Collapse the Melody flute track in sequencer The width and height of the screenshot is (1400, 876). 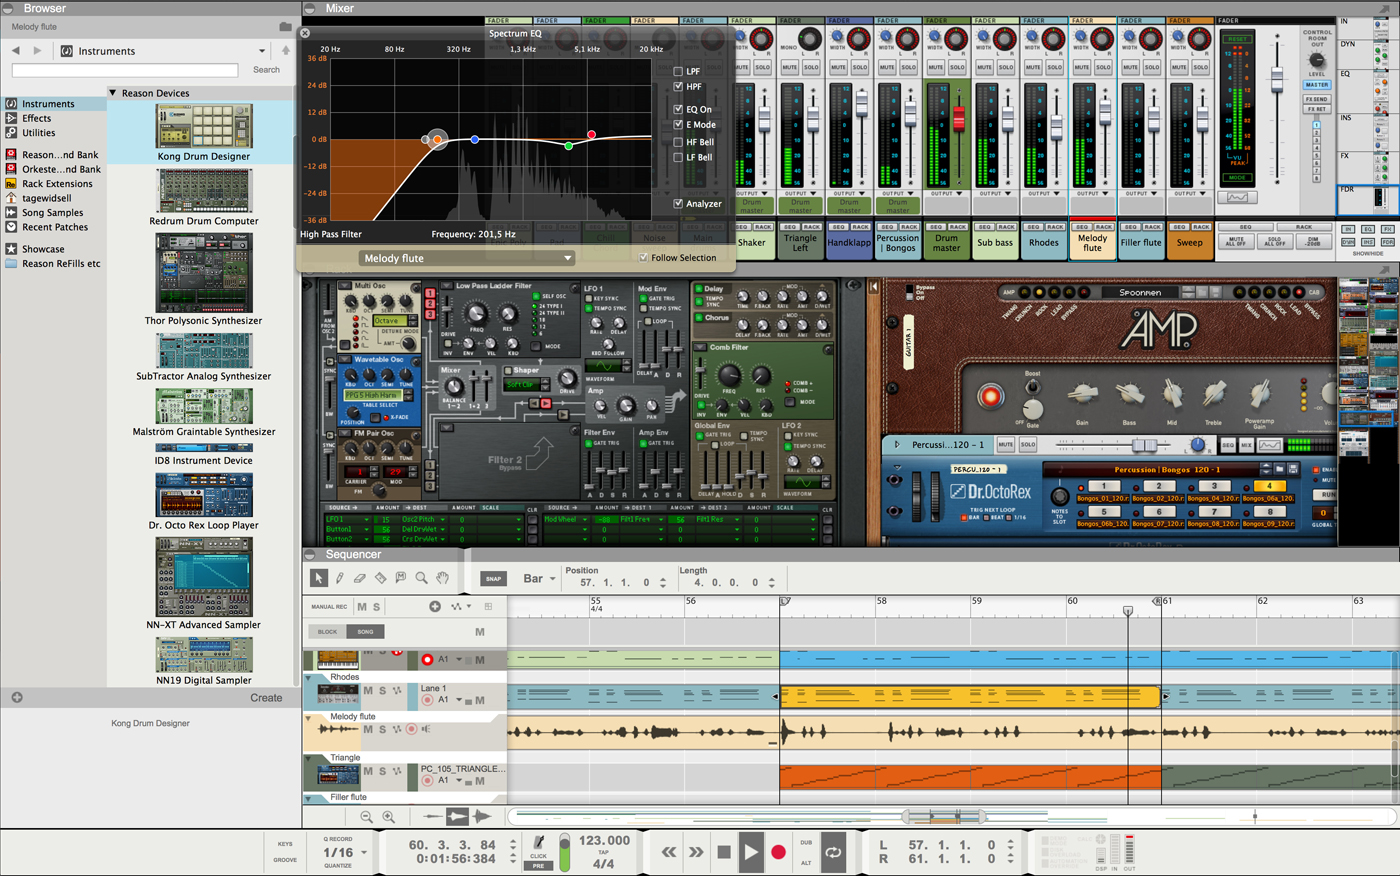pyautogui.click(x=309, y=717)
